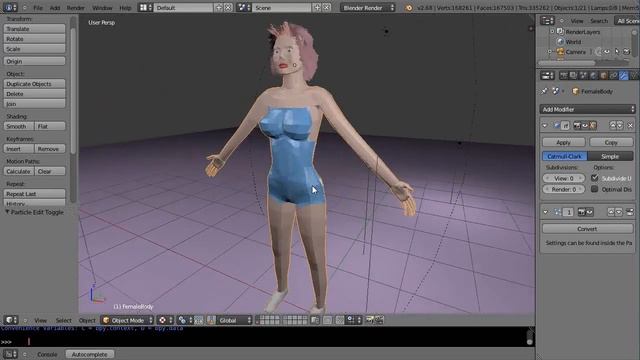This screenshot has width=640, height=360.
Task: Click the Join objects button
Action: 34,104
